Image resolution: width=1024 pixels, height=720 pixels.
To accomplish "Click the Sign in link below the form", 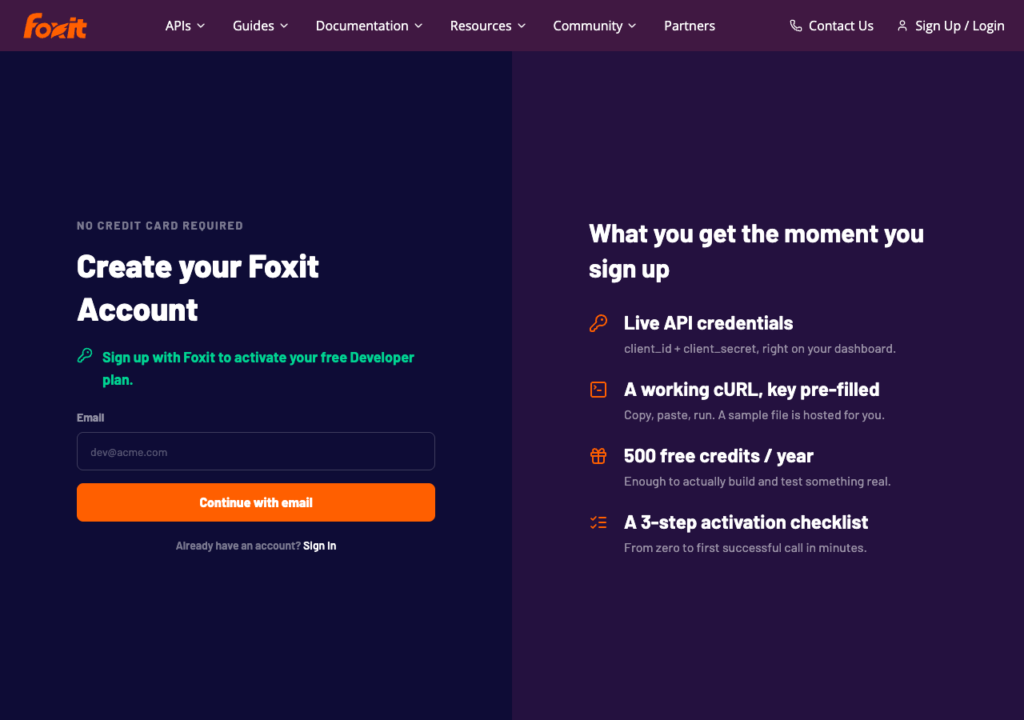I will coord(319,546).
